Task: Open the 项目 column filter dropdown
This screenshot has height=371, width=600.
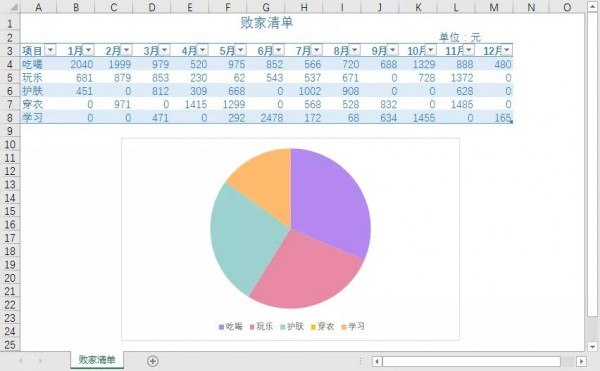Action: (50, 50)
